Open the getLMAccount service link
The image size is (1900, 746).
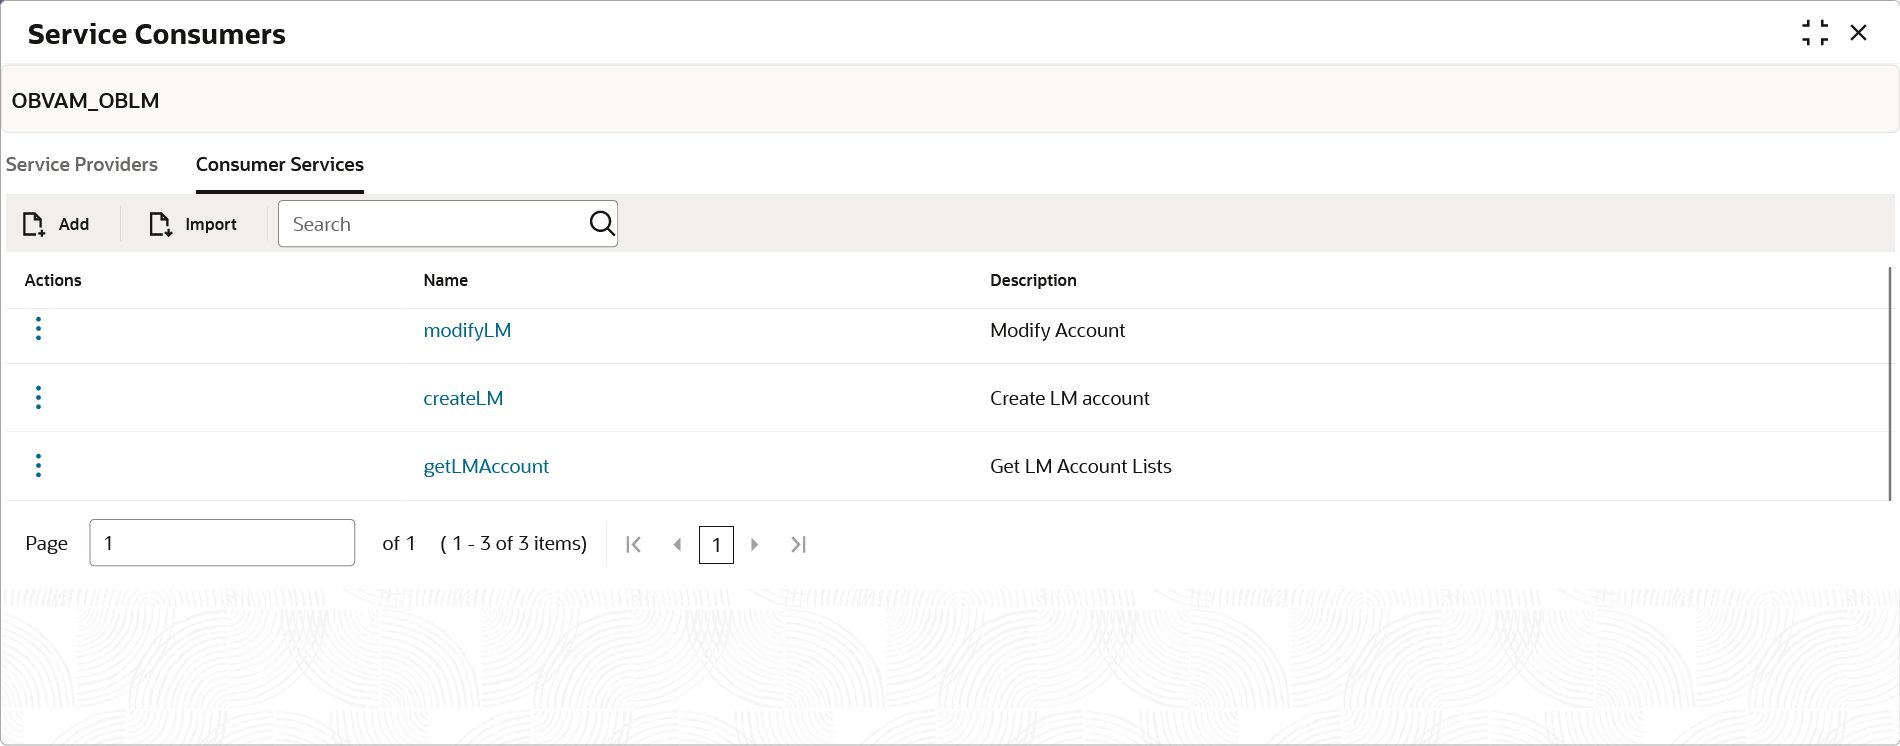[x=486, y=466]
